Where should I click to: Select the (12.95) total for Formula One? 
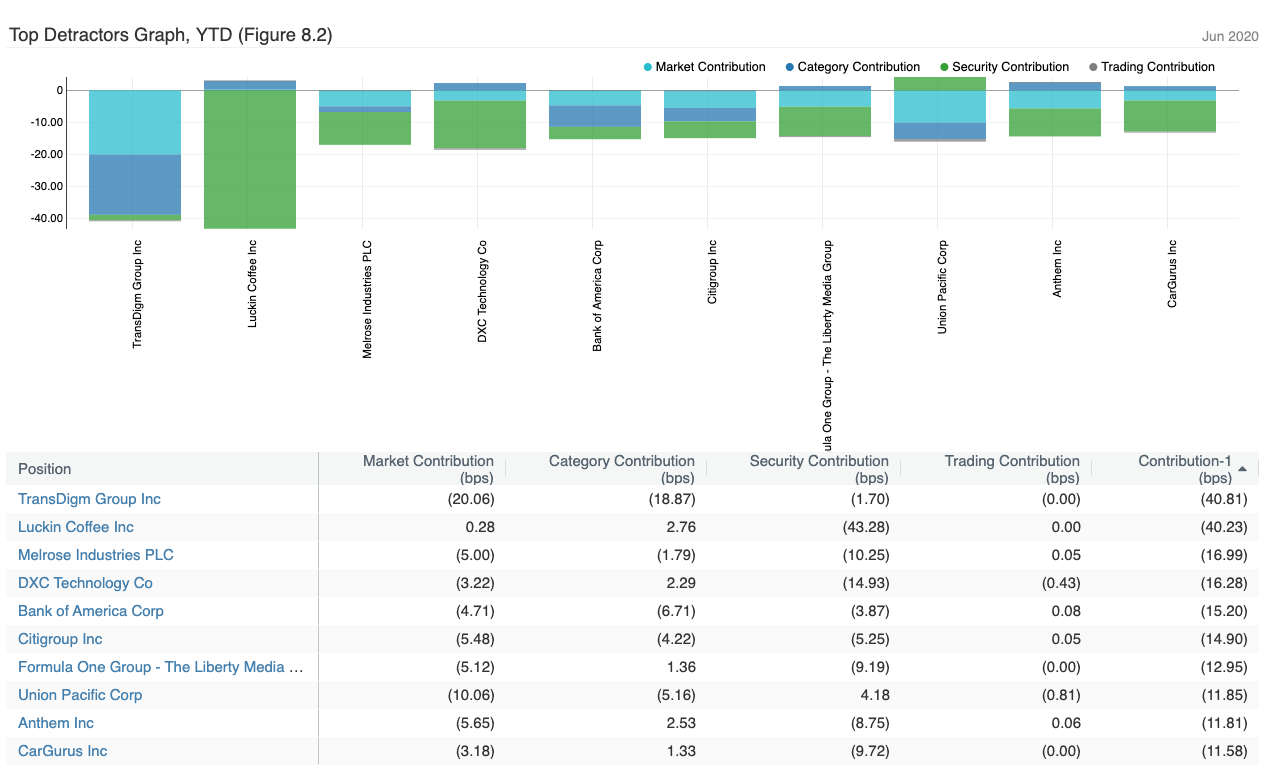tap(1226, 667)
